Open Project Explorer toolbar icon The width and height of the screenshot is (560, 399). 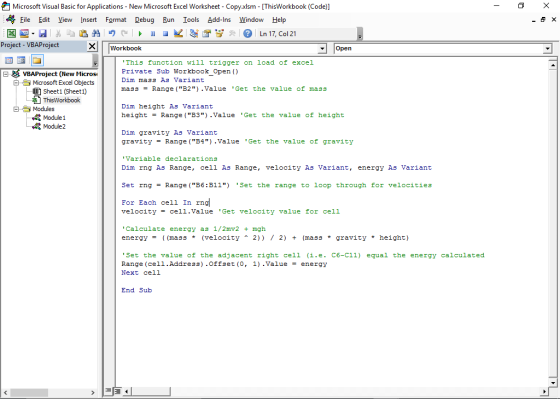click(x=194, y=34)
